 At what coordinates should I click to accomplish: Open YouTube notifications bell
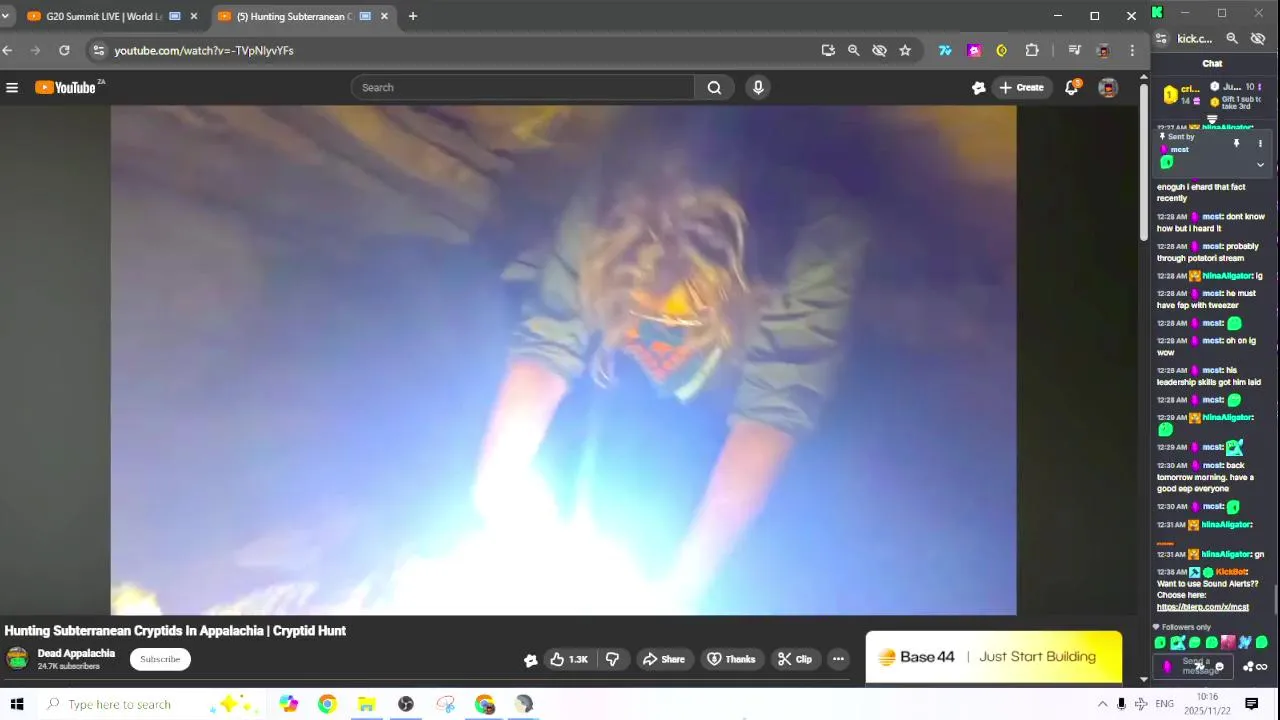click(1071, 88)
